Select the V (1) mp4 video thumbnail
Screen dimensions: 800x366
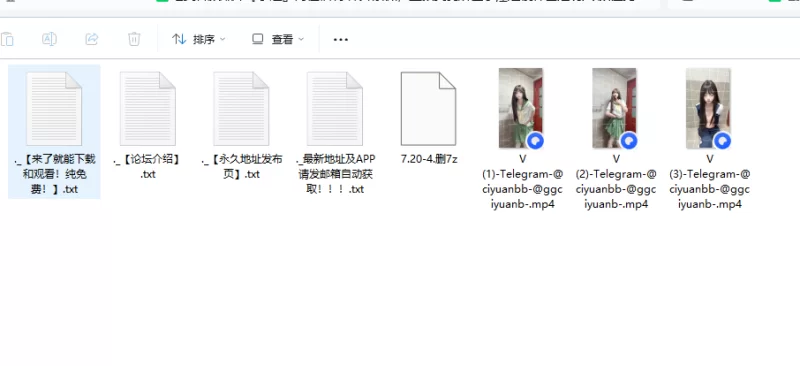coord(521,108)
